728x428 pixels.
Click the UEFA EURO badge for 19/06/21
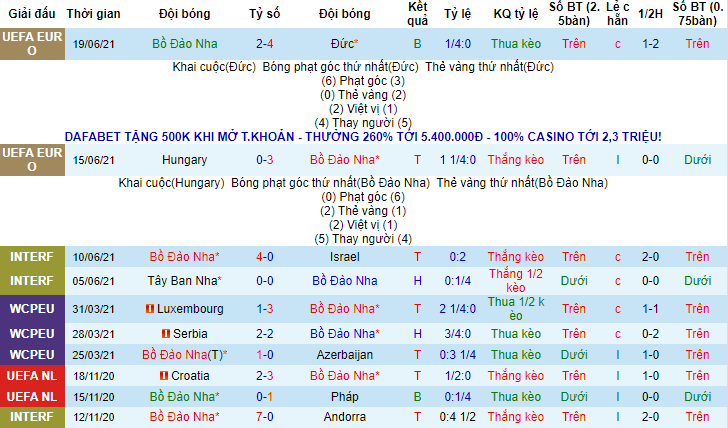pos(31,44)
